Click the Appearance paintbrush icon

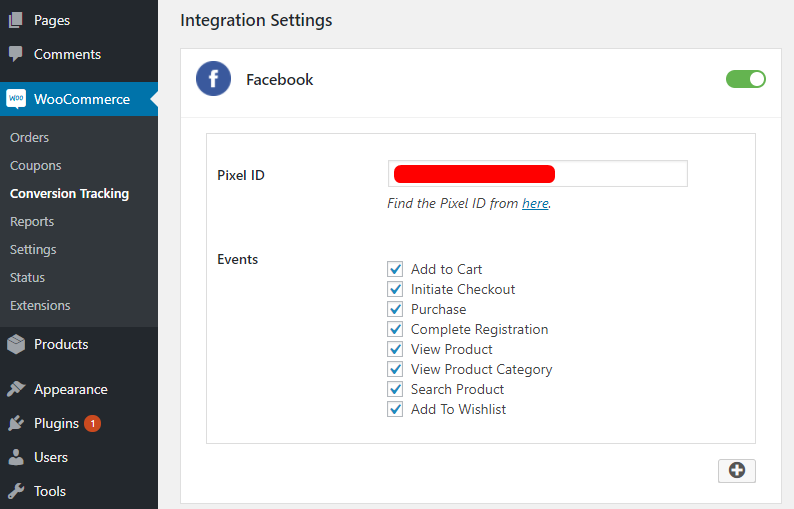[16, 389]
